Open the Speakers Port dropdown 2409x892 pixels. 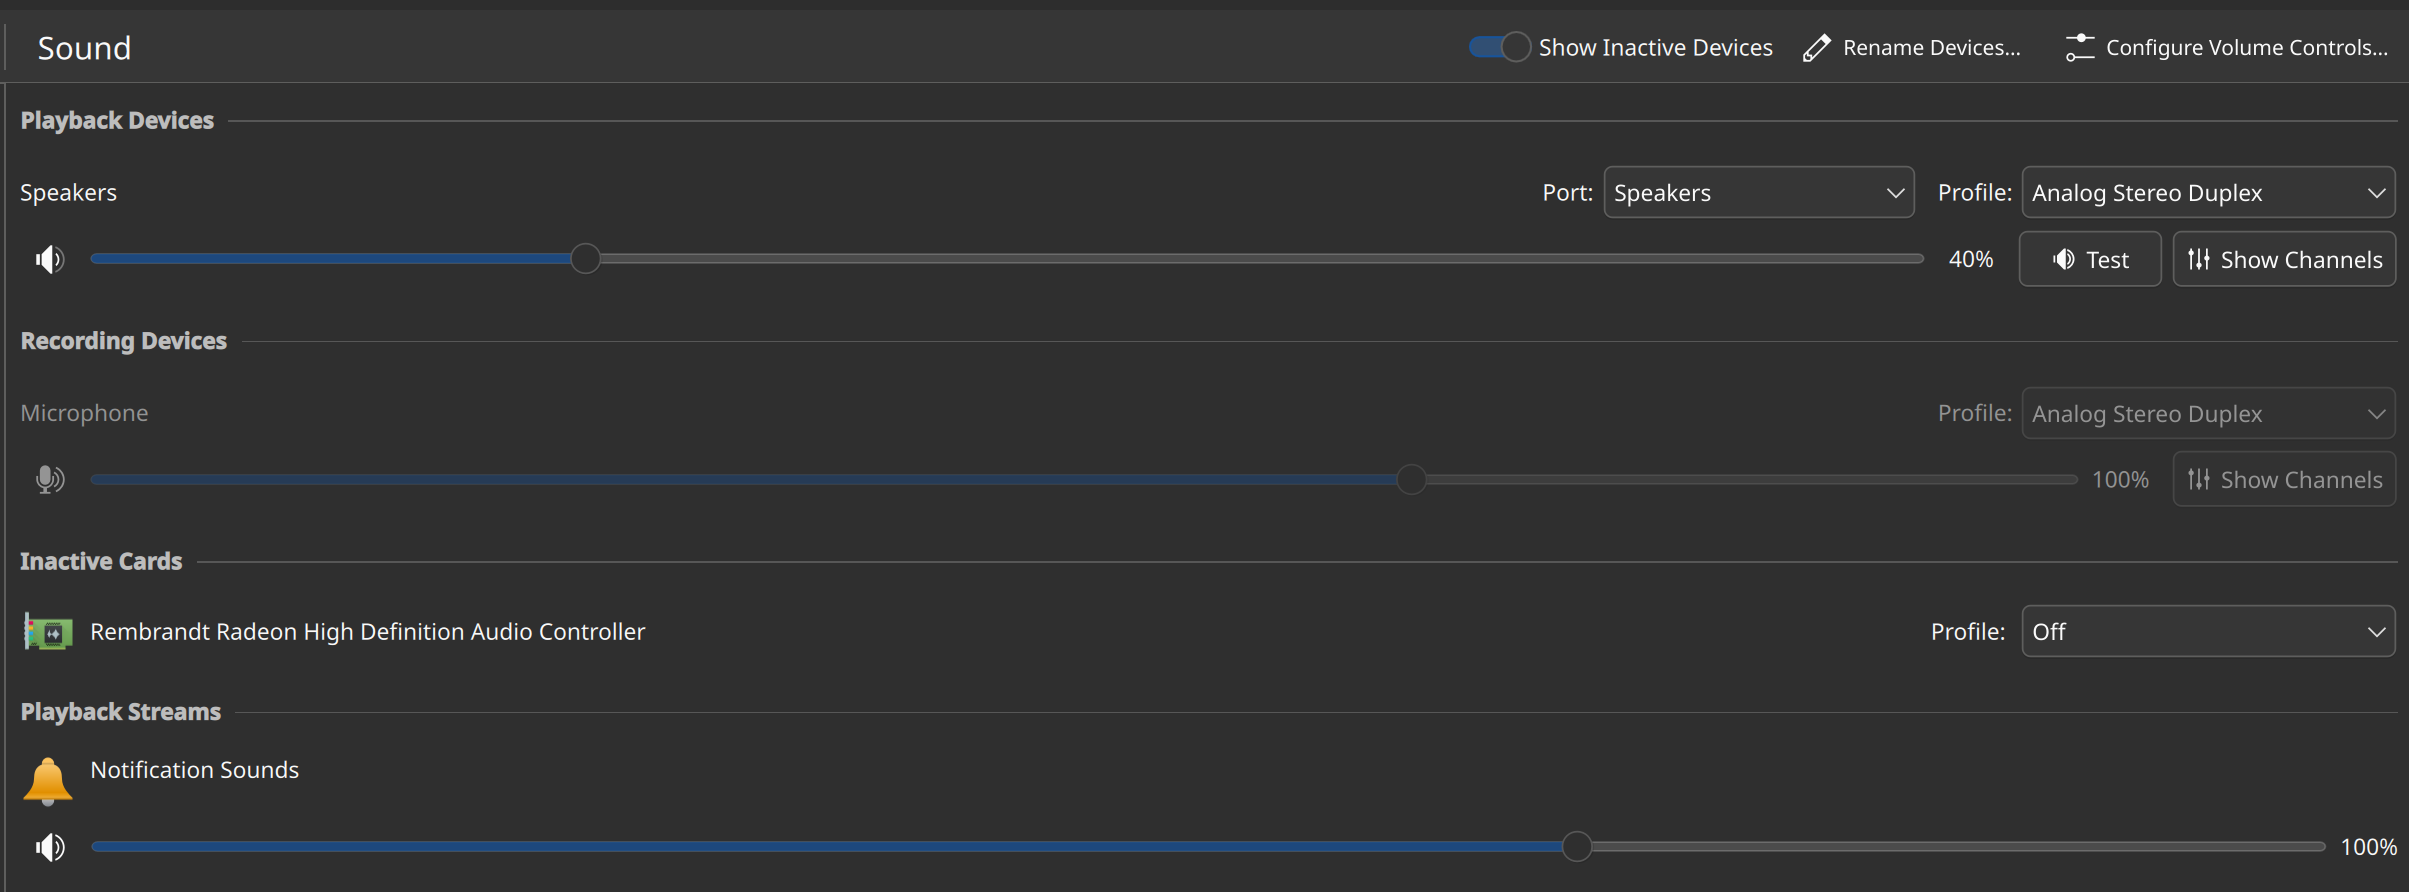[1759, 192]
